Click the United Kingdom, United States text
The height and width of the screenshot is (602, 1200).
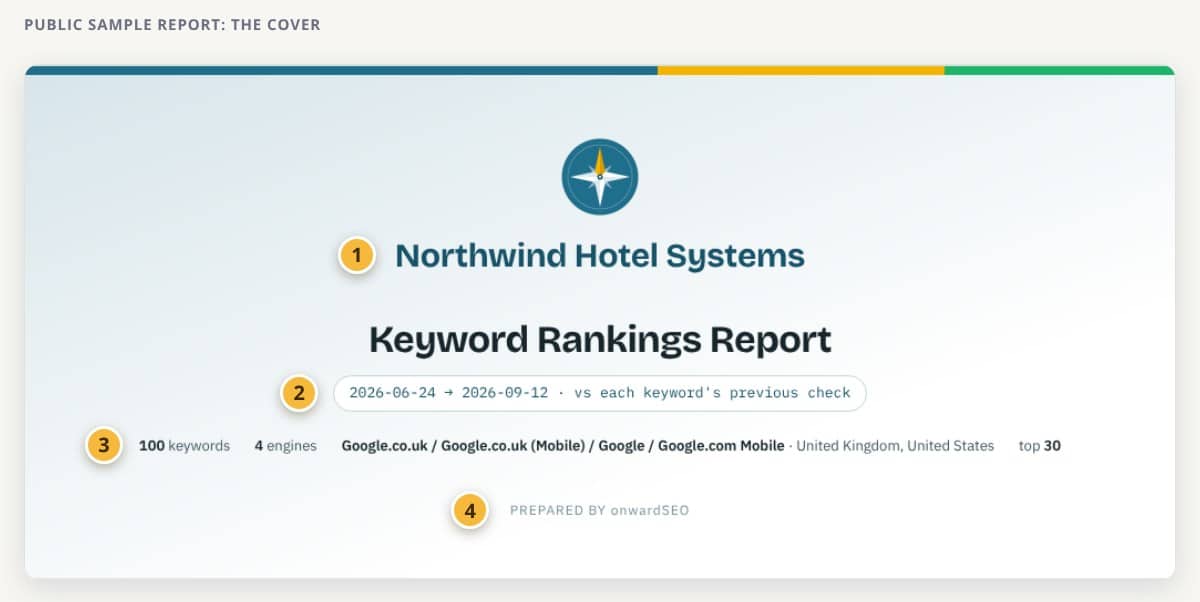tap(895, 446)
